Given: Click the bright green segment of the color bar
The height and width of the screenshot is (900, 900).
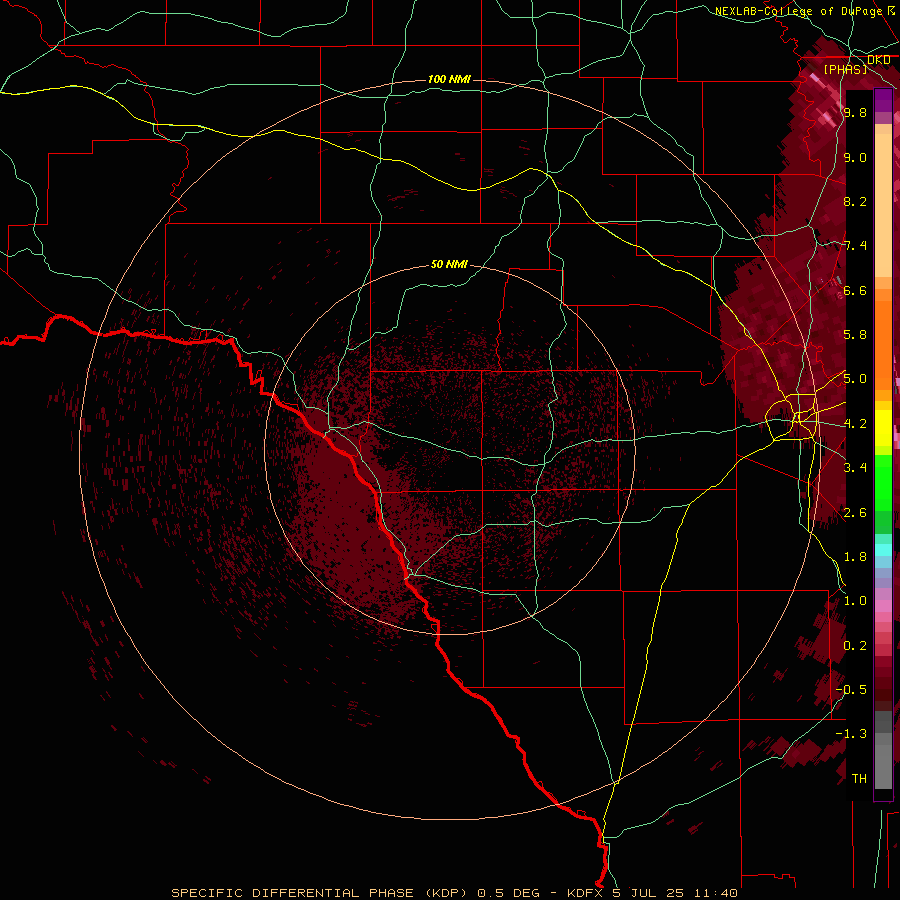Looking at the screenshot, I should (883, 483).
